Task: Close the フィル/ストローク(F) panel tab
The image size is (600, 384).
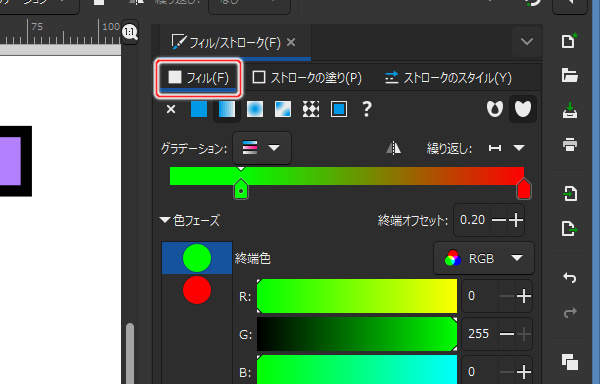Action: 291,42
